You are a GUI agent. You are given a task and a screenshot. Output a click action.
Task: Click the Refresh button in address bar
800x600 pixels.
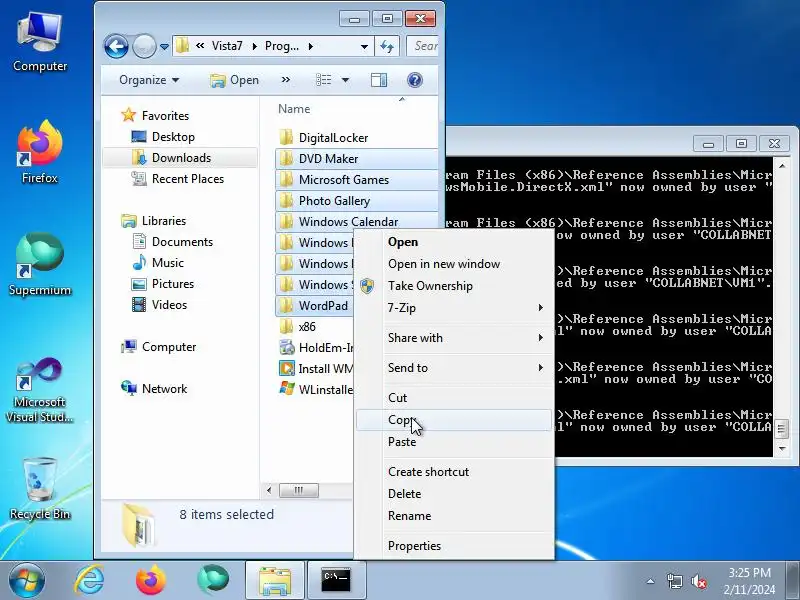pos(387,47)
